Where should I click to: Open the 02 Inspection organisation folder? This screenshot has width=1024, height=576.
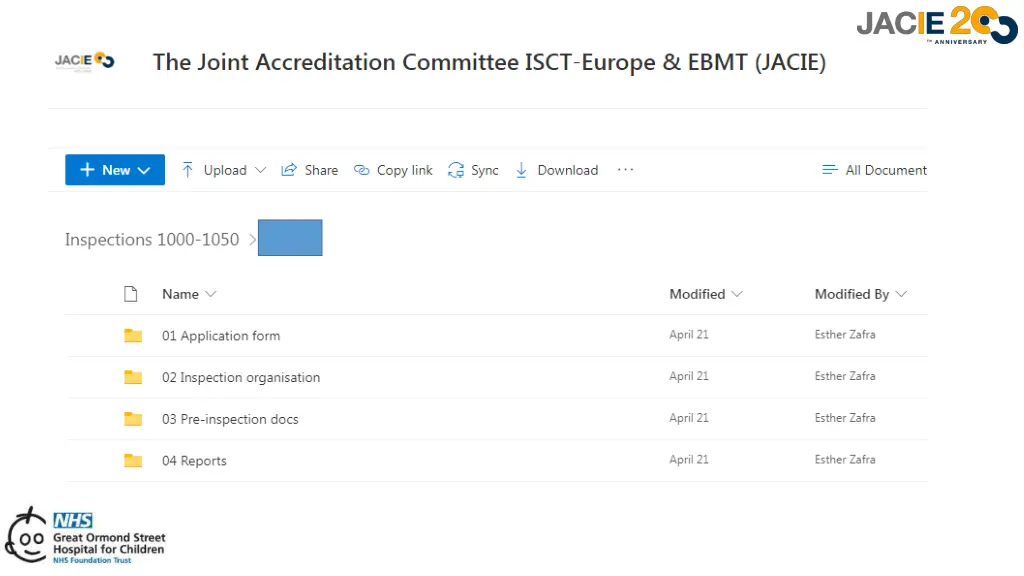241,377
